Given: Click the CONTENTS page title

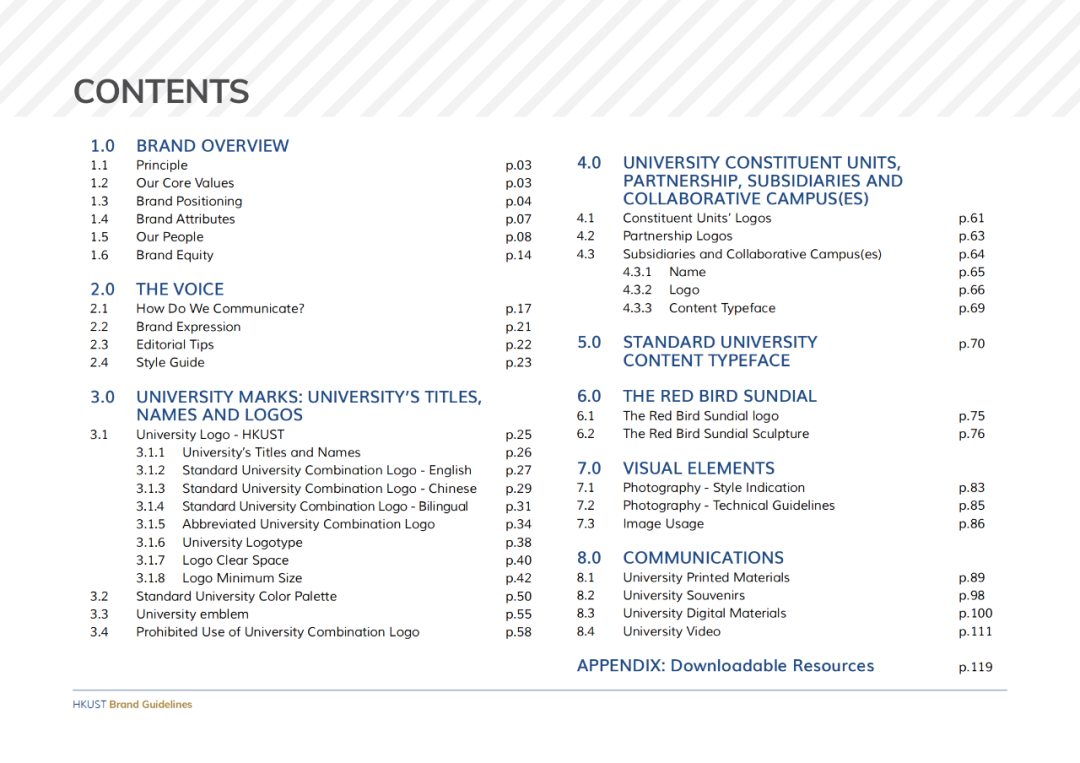Looking at the screenshot, I should tap(161, 92).
